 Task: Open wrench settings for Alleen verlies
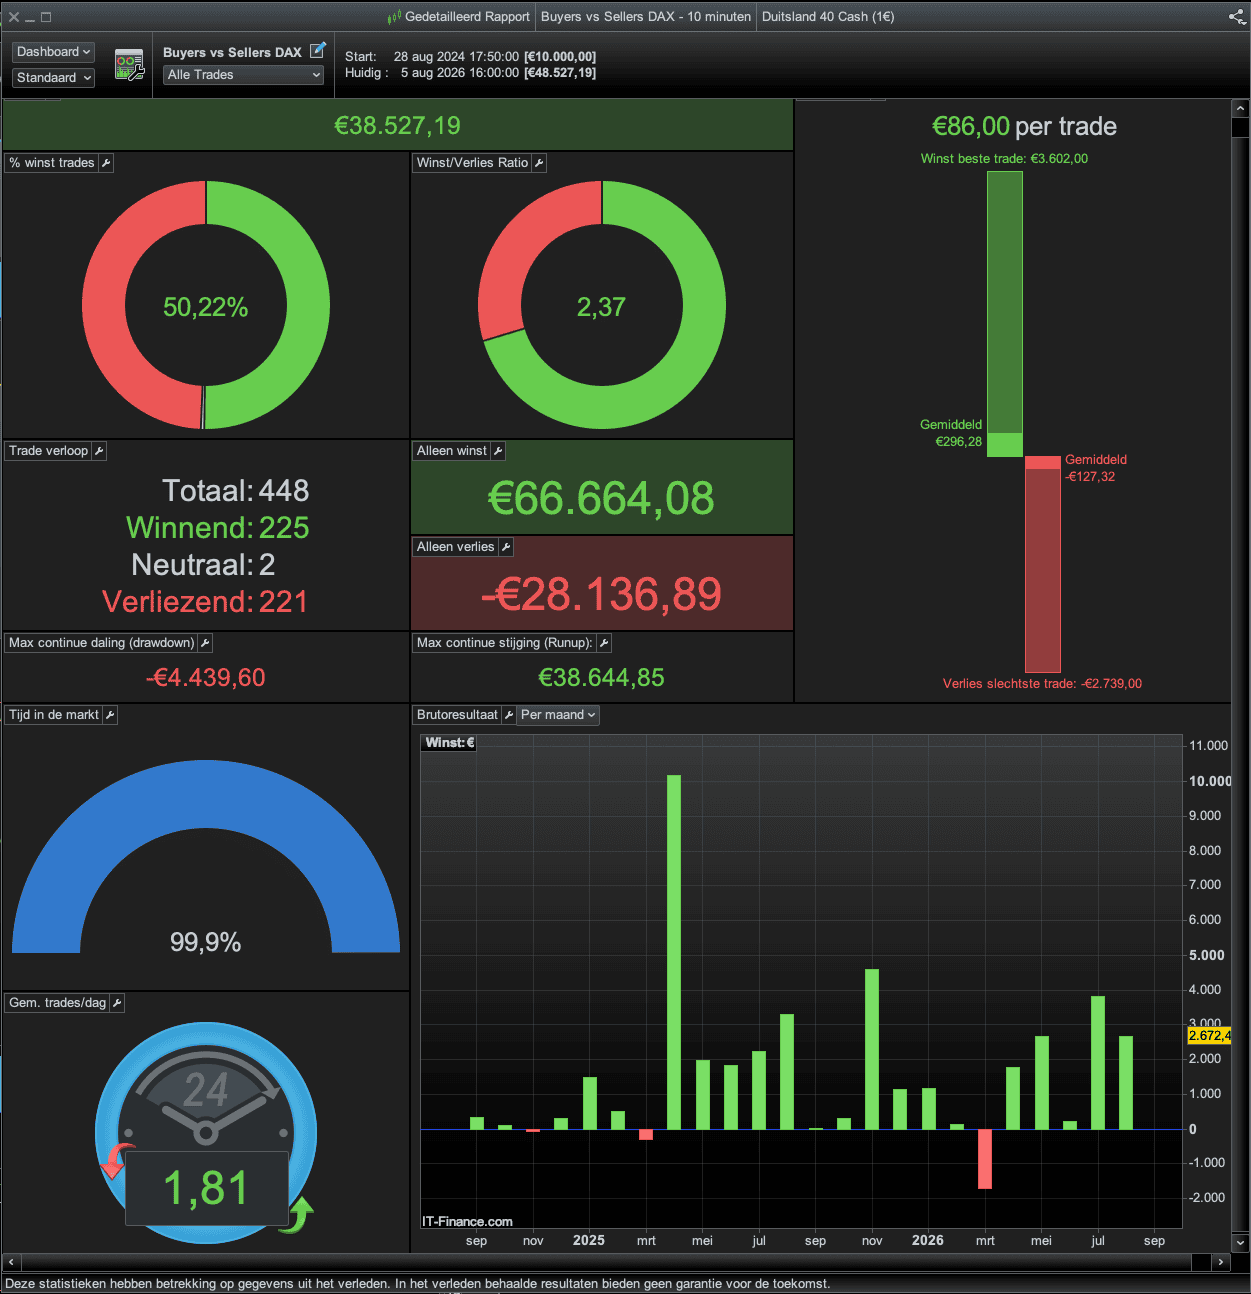[506, 547]
